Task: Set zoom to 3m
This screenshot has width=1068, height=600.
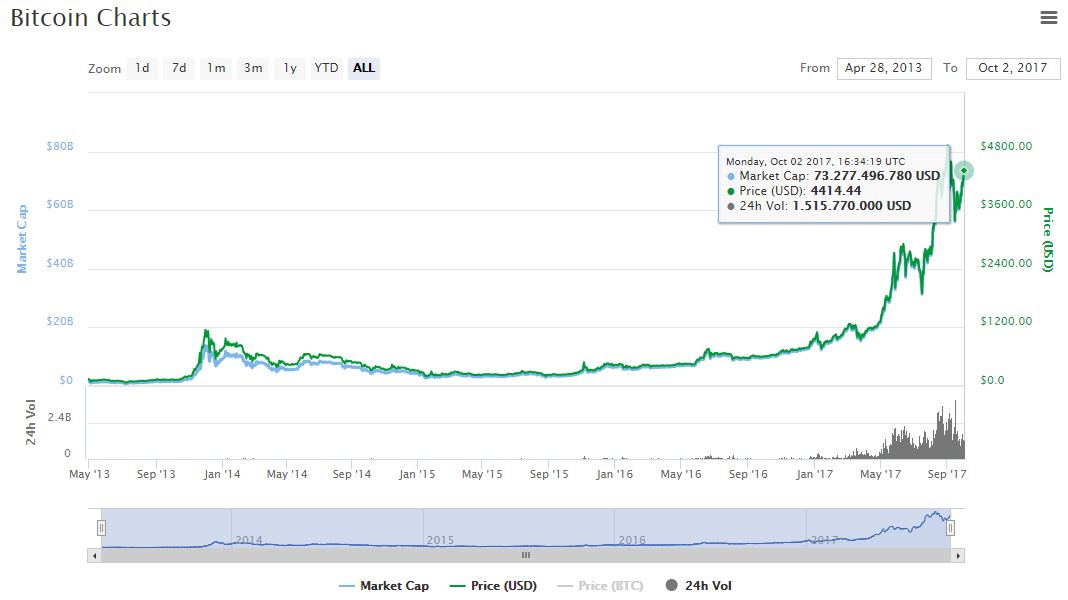Action: click(253, 68)
